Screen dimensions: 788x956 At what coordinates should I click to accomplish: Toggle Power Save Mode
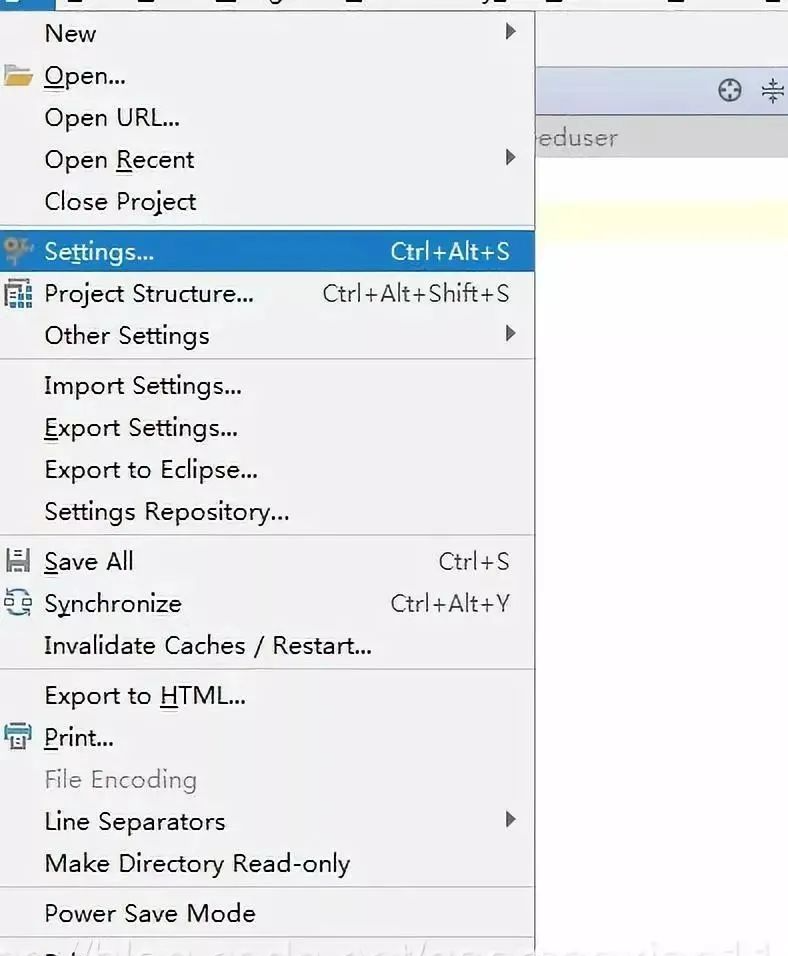[x=267, y=913]
